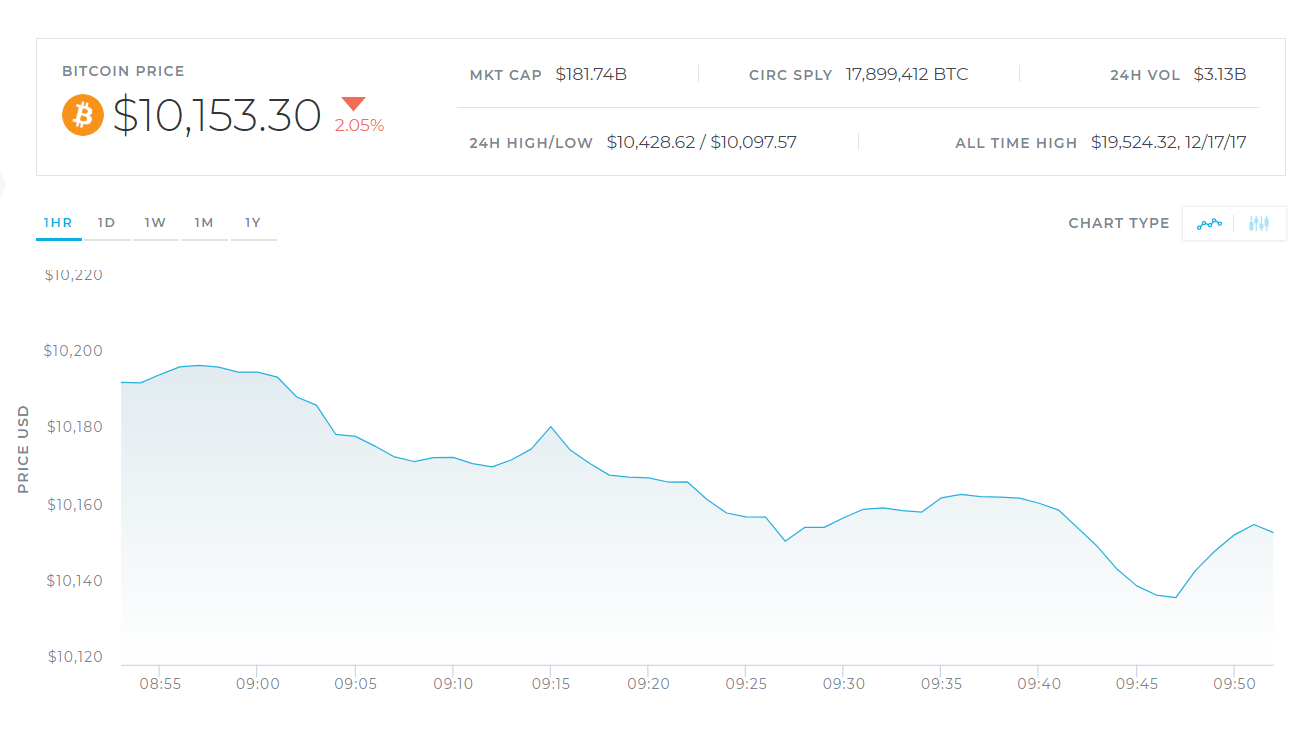Click the 09:25 time axis label
Image resolution: width=1308 pixels, height=734 pixels.
click(x=746, y=684)
